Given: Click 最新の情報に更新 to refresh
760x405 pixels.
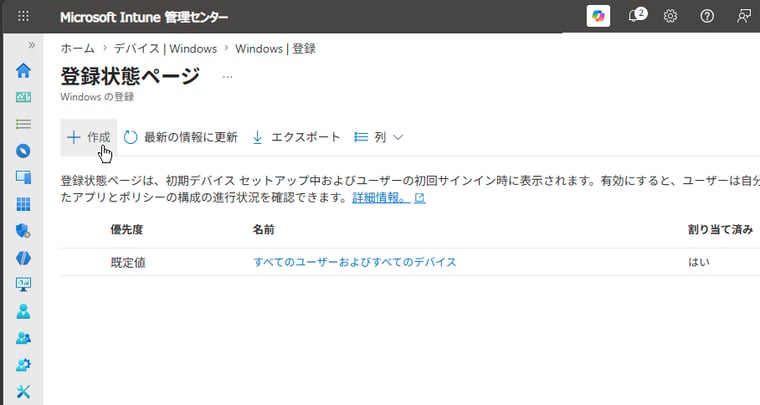Looking at the screenshot, I should pos(180,137).
